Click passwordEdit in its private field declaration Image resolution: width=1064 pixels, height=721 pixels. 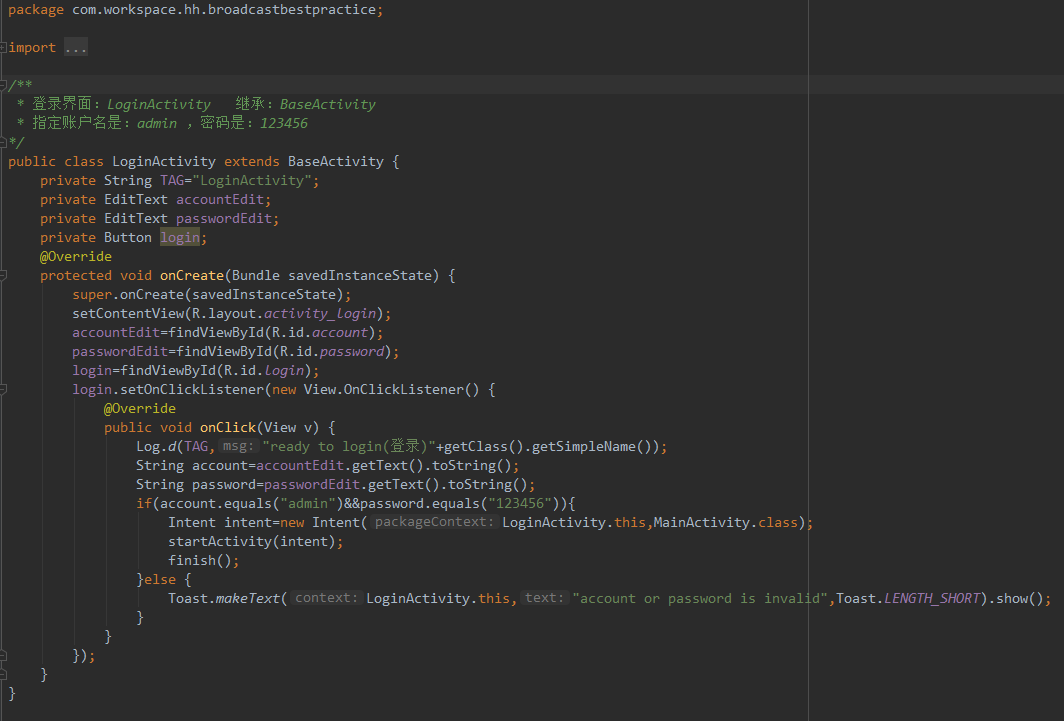pos(224,218)
